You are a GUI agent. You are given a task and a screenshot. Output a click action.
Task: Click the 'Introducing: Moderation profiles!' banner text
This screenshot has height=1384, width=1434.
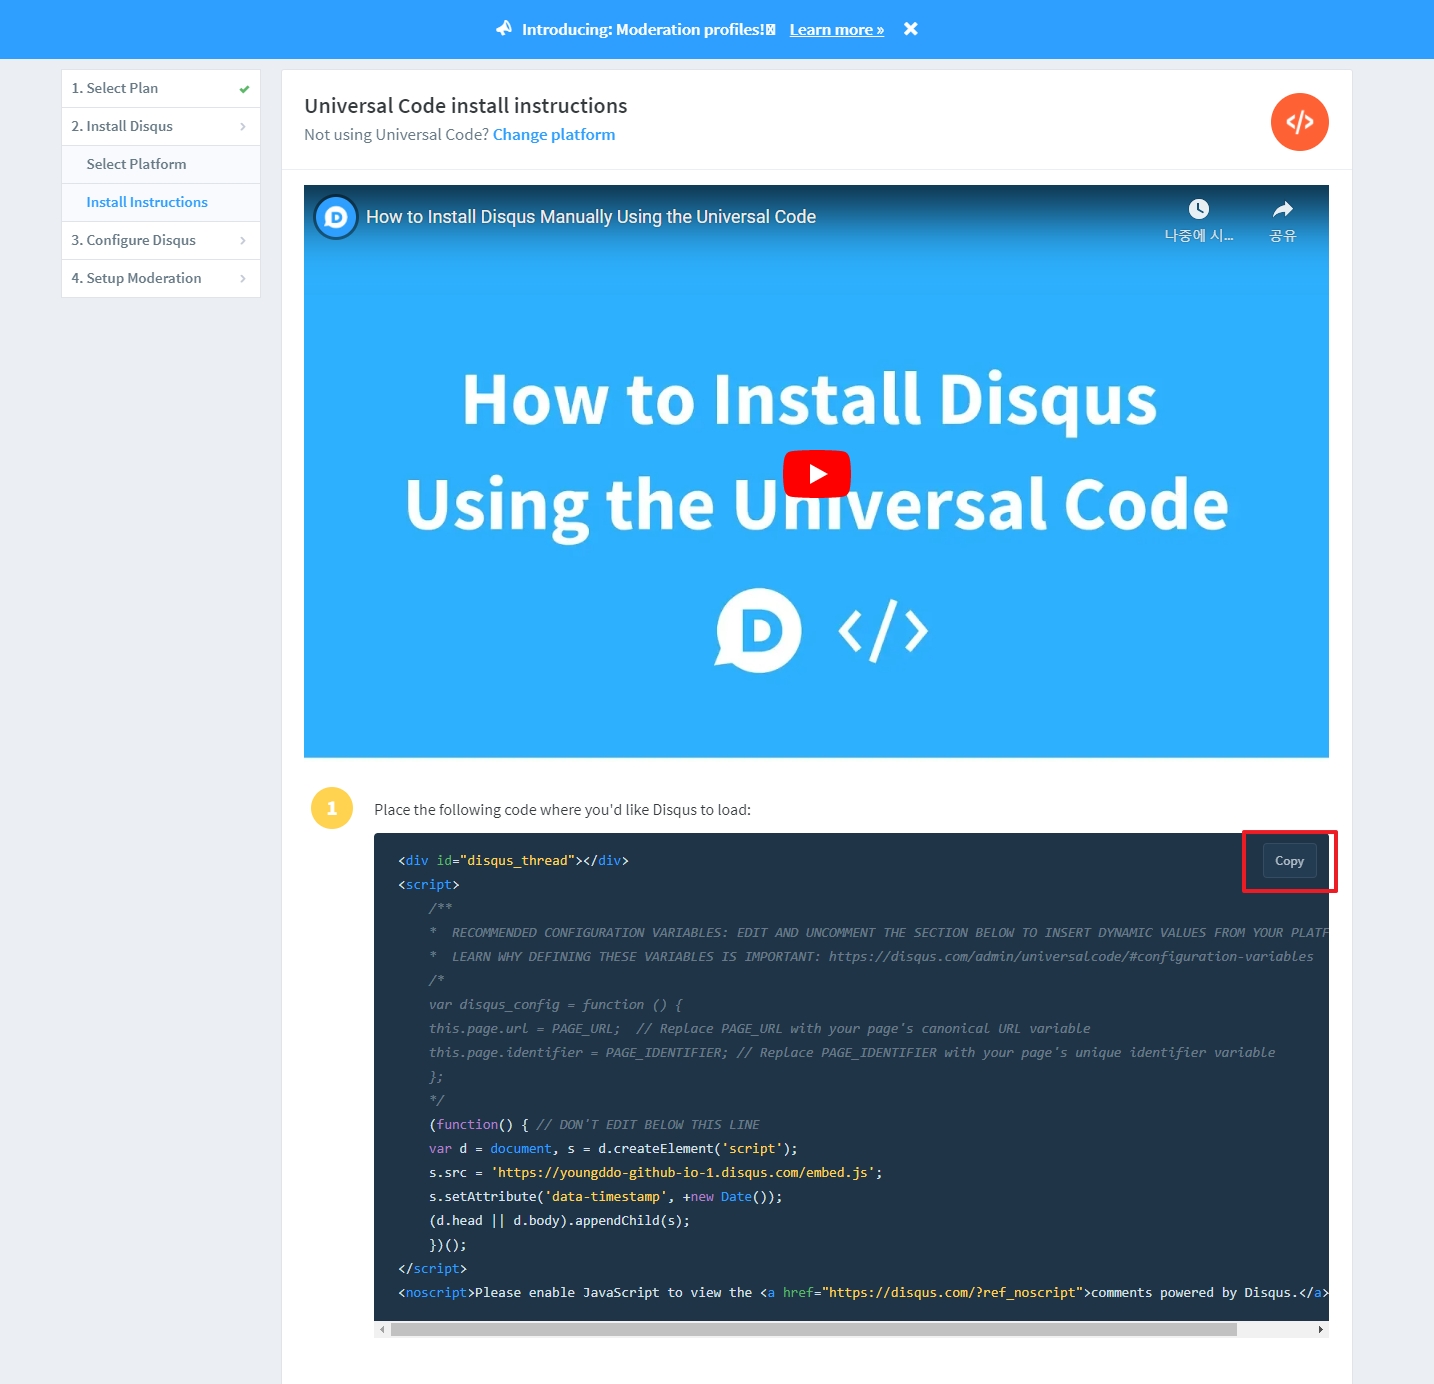point(648,30)
